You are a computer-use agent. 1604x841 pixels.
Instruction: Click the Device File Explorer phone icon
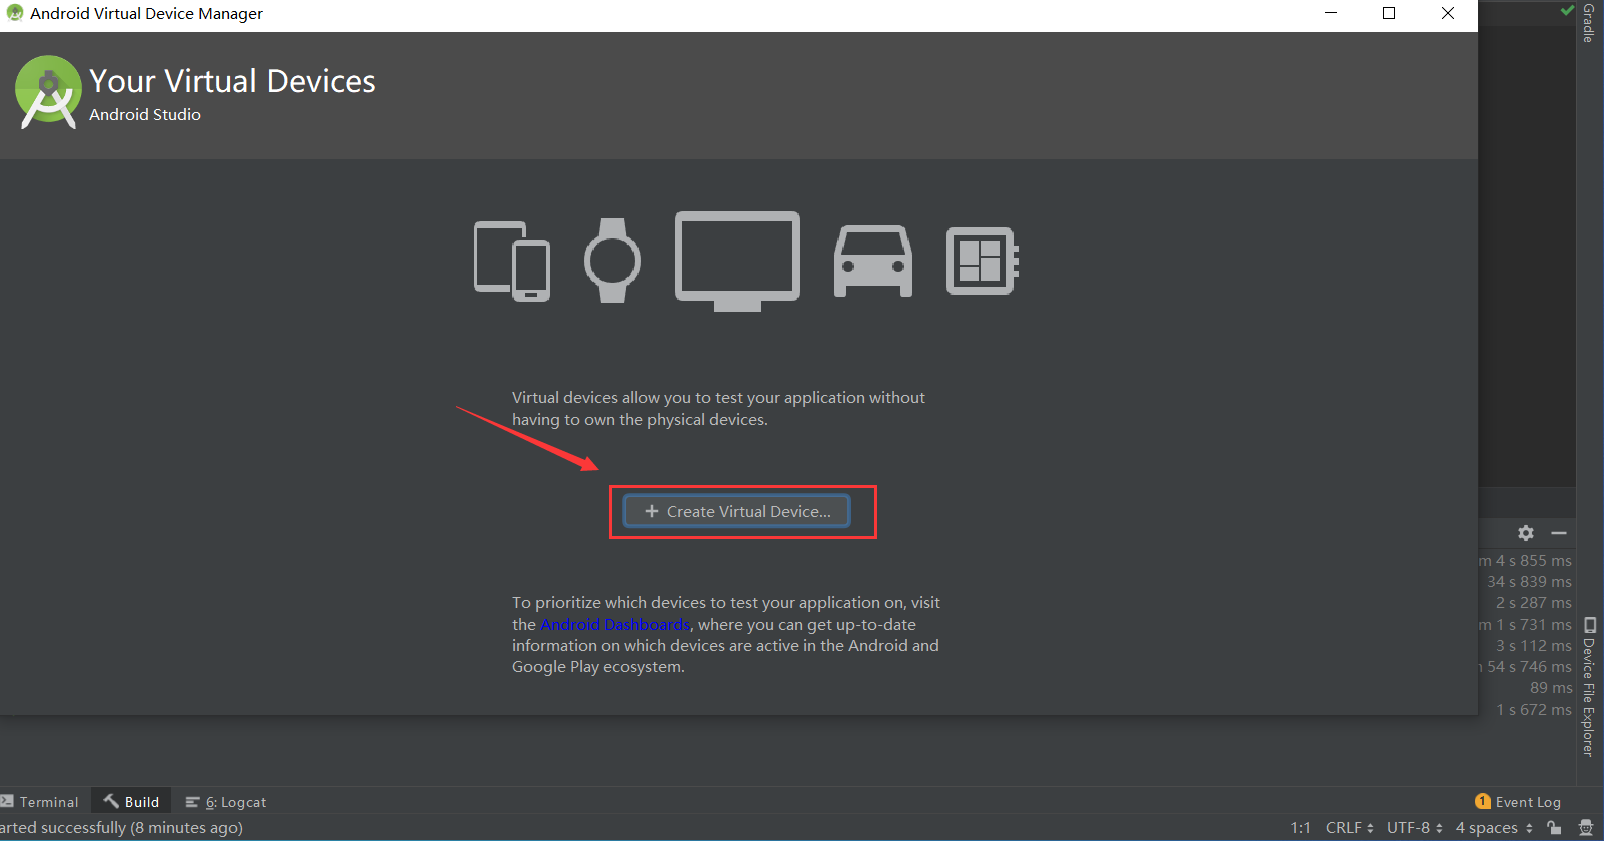click(1590, 626)
